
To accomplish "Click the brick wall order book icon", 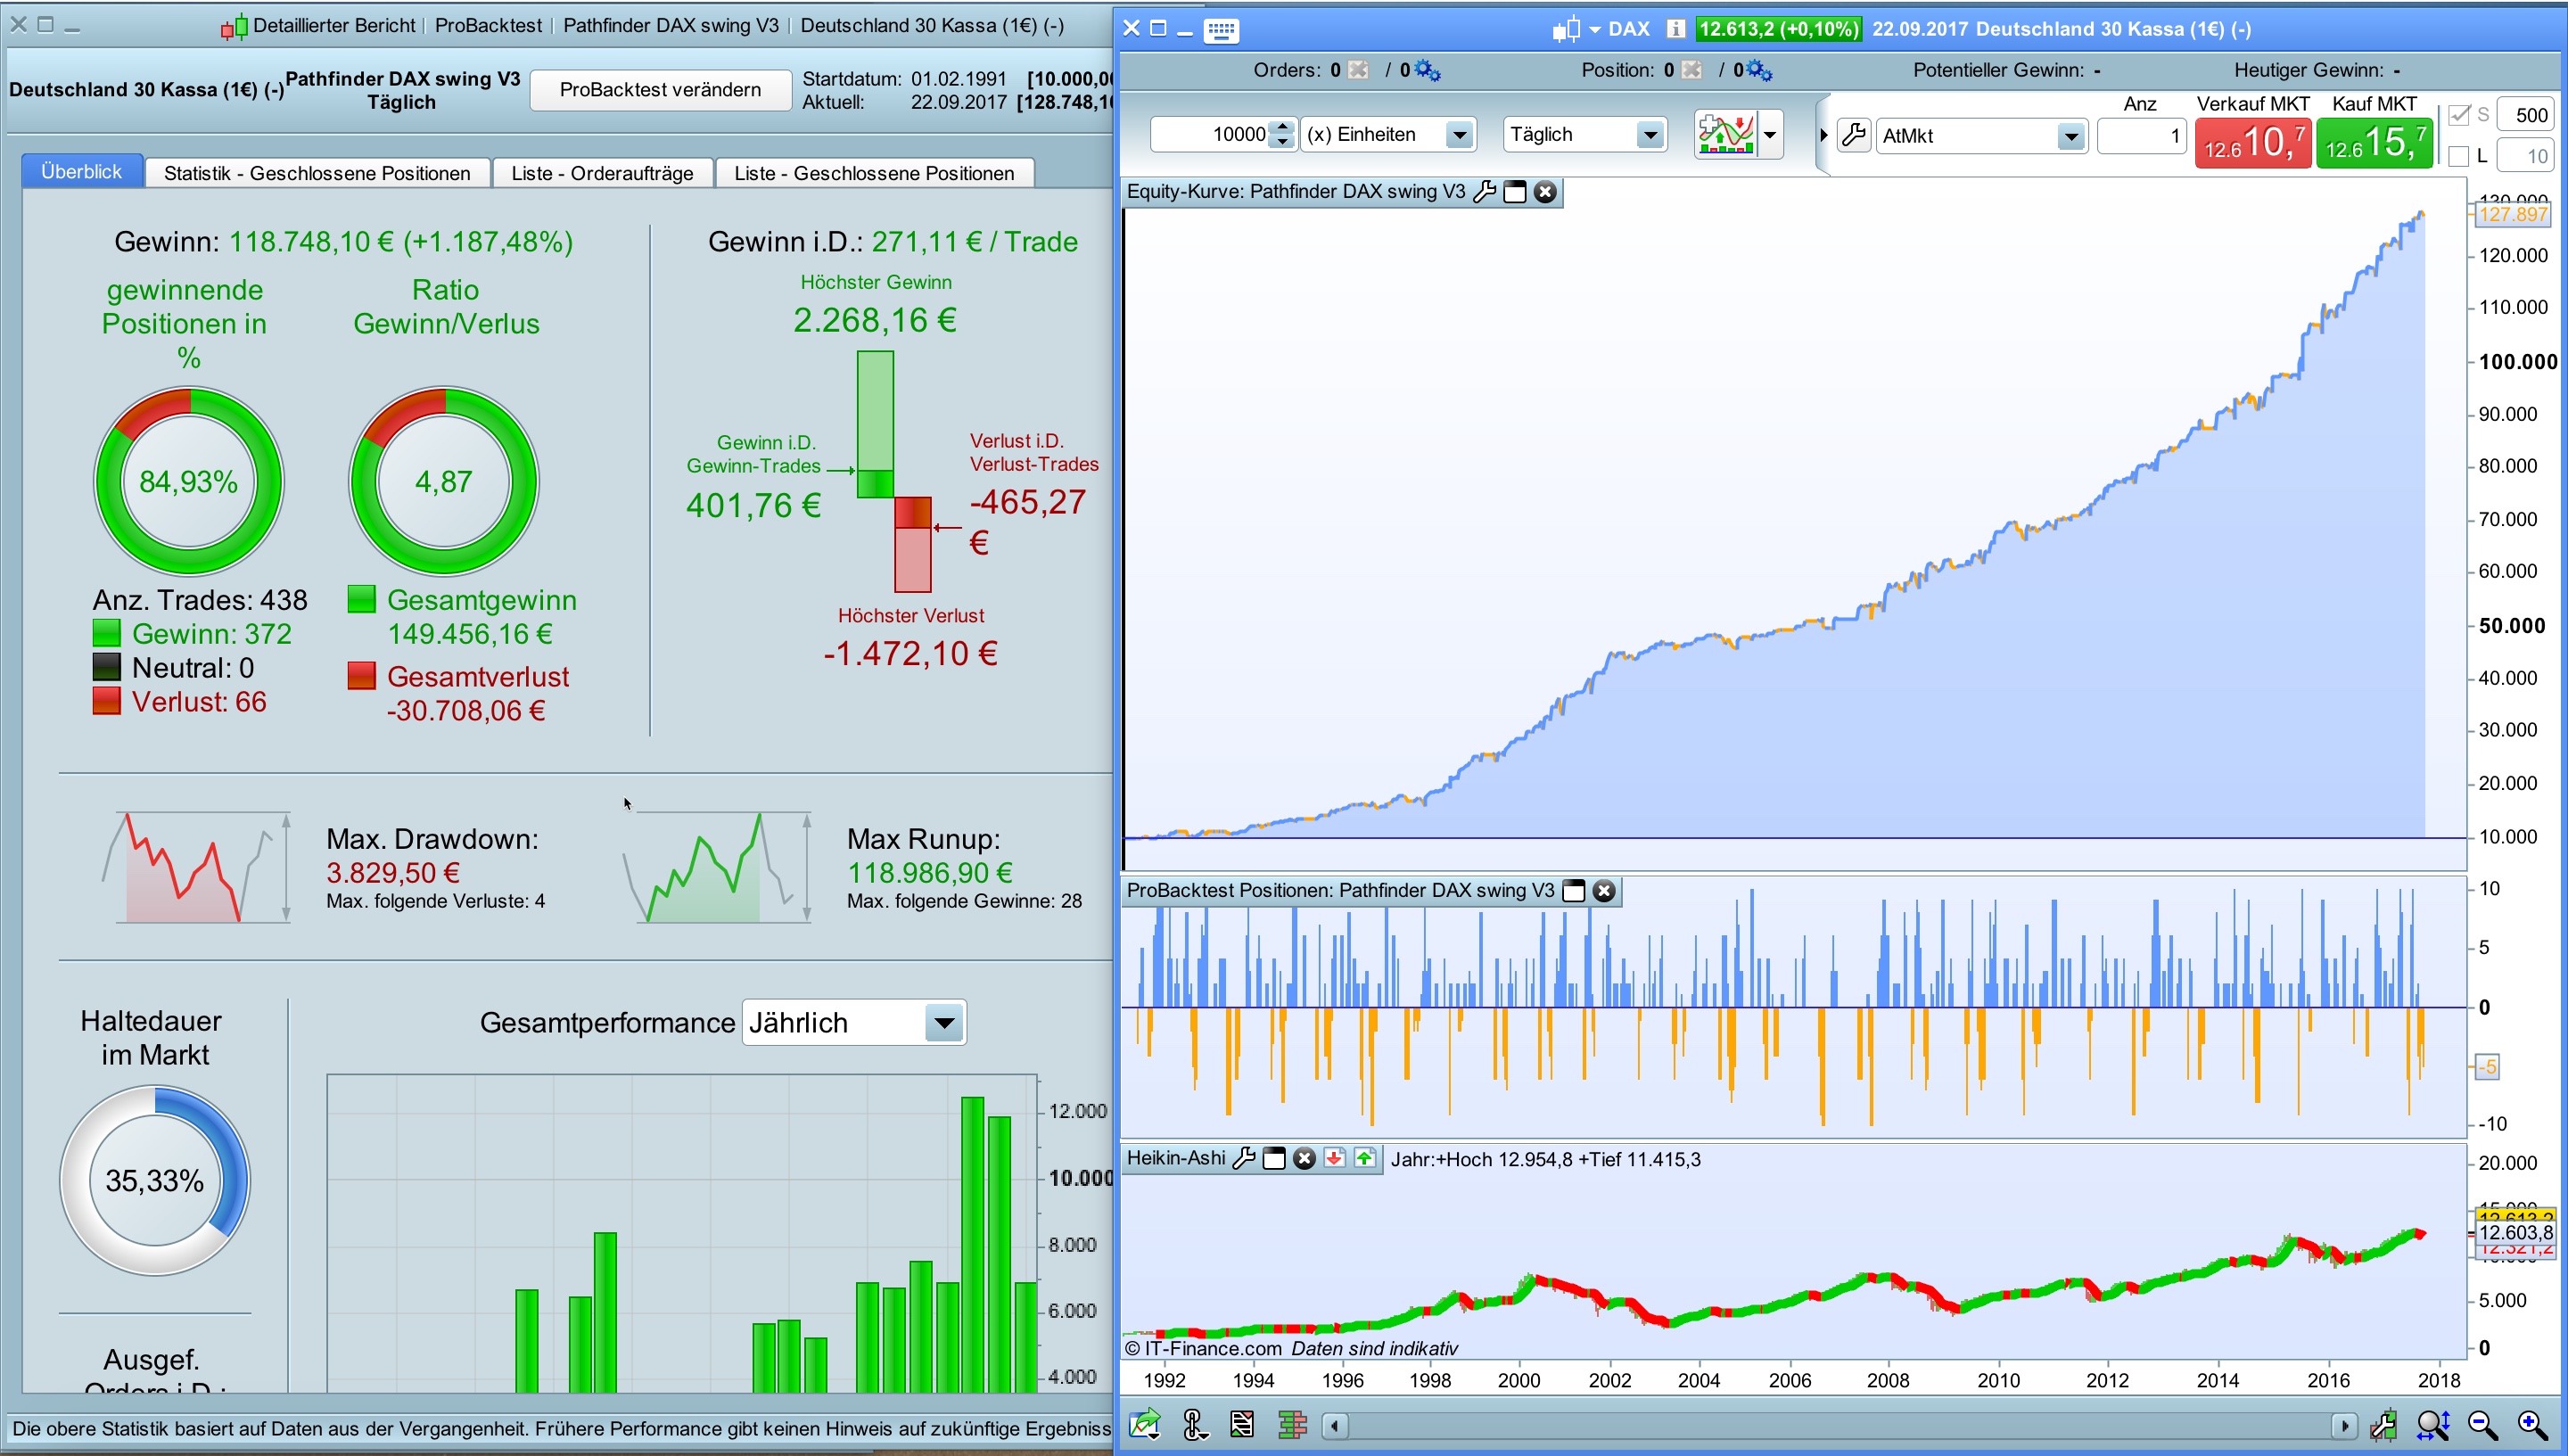I will 1292,1425.
